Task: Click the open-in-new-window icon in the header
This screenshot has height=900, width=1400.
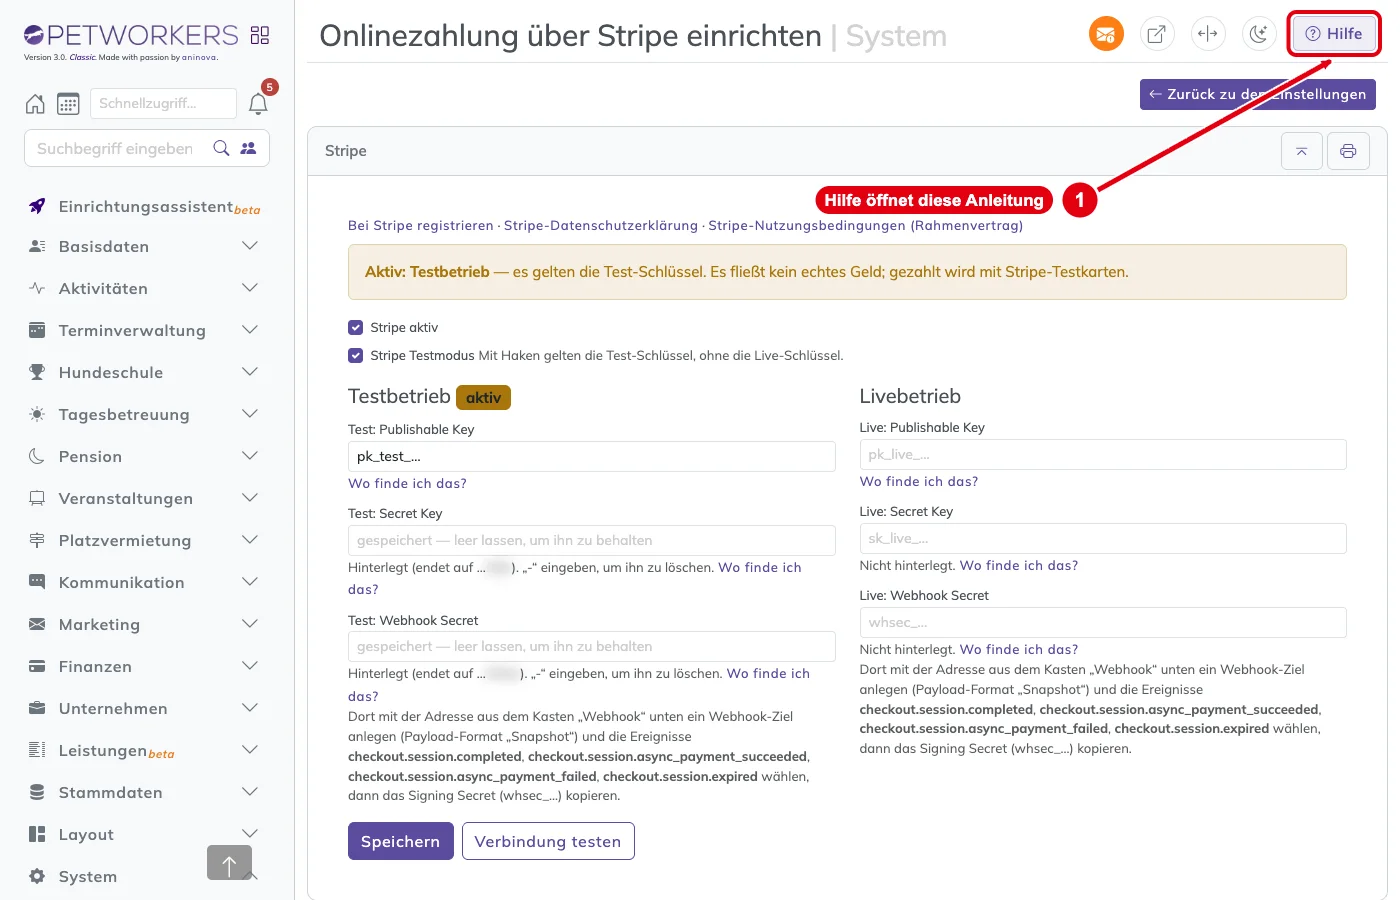Action: point(1157,34)
